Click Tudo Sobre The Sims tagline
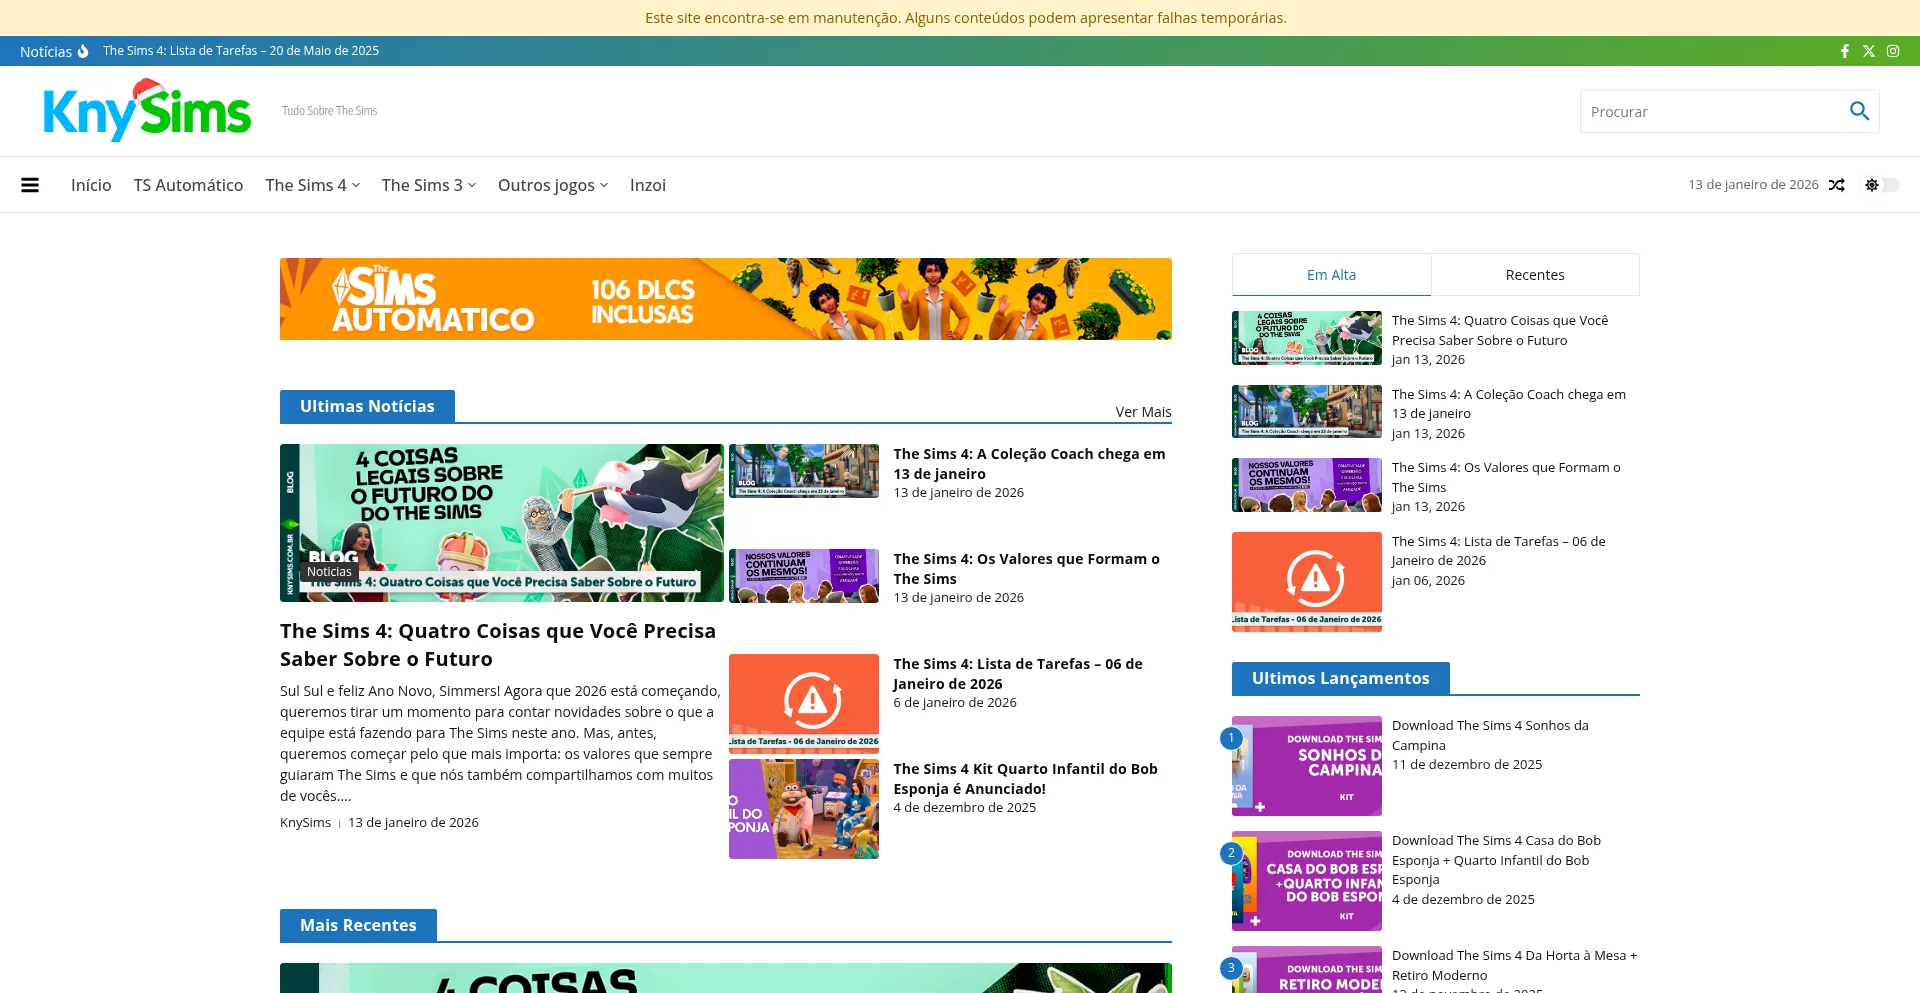The height and width of the screenshot is (993, 1920). point(329,111)
